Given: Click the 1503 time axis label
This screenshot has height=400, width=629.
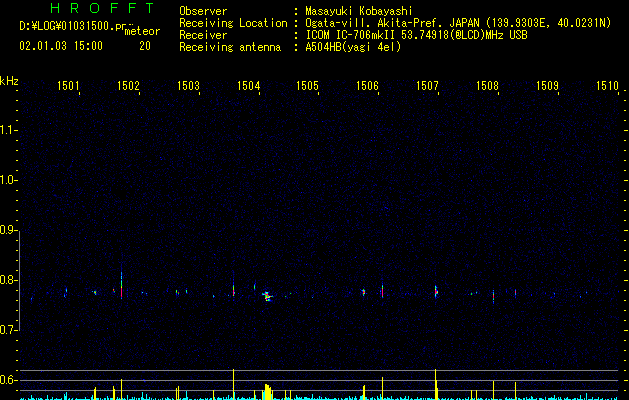Looking at the screenshot, I should [188, 85].
